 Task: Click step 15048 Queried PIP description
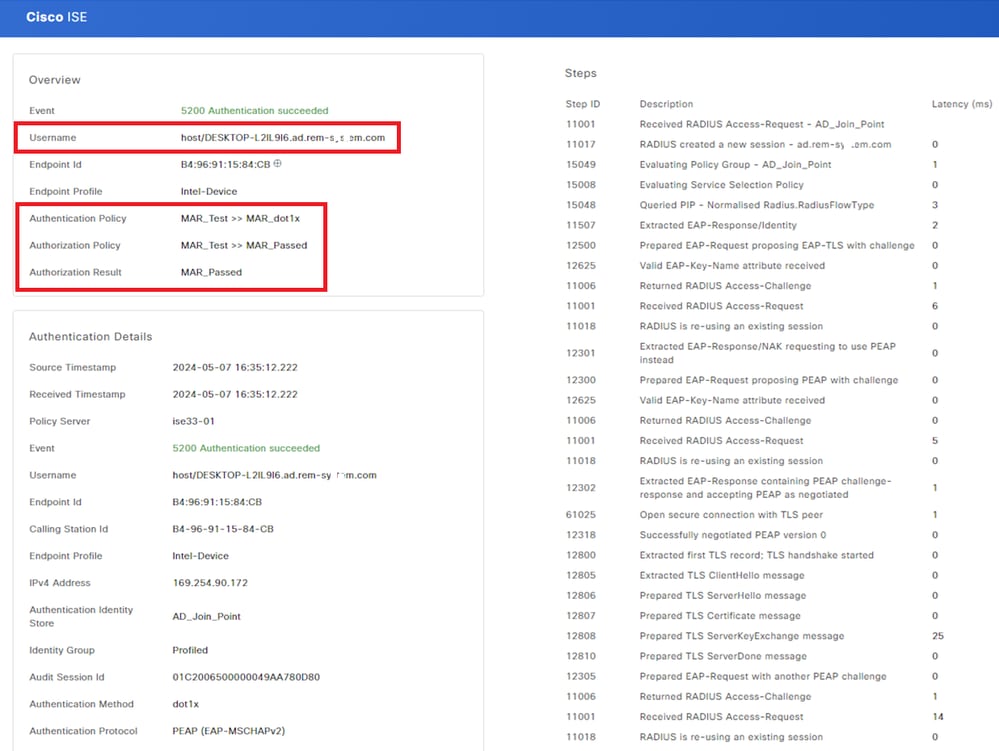(756, 205)
